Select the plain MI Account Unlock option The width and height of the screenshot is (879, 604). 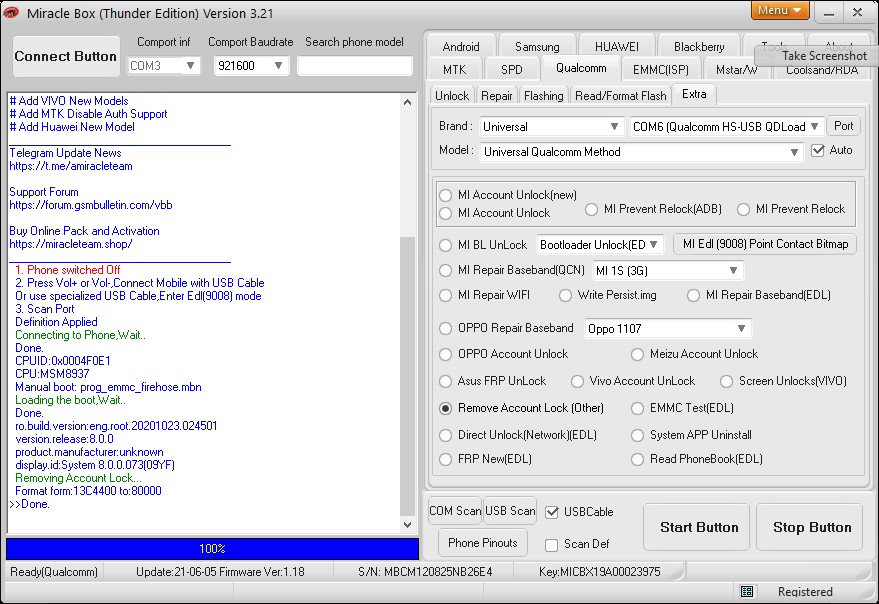click(446, 213)
